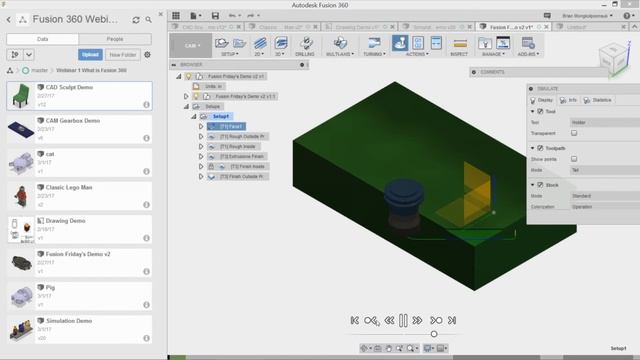Open the Multi-Axis toolpath icon
The height and width of the screenshot is (360, 640).
tap(340, 43)
